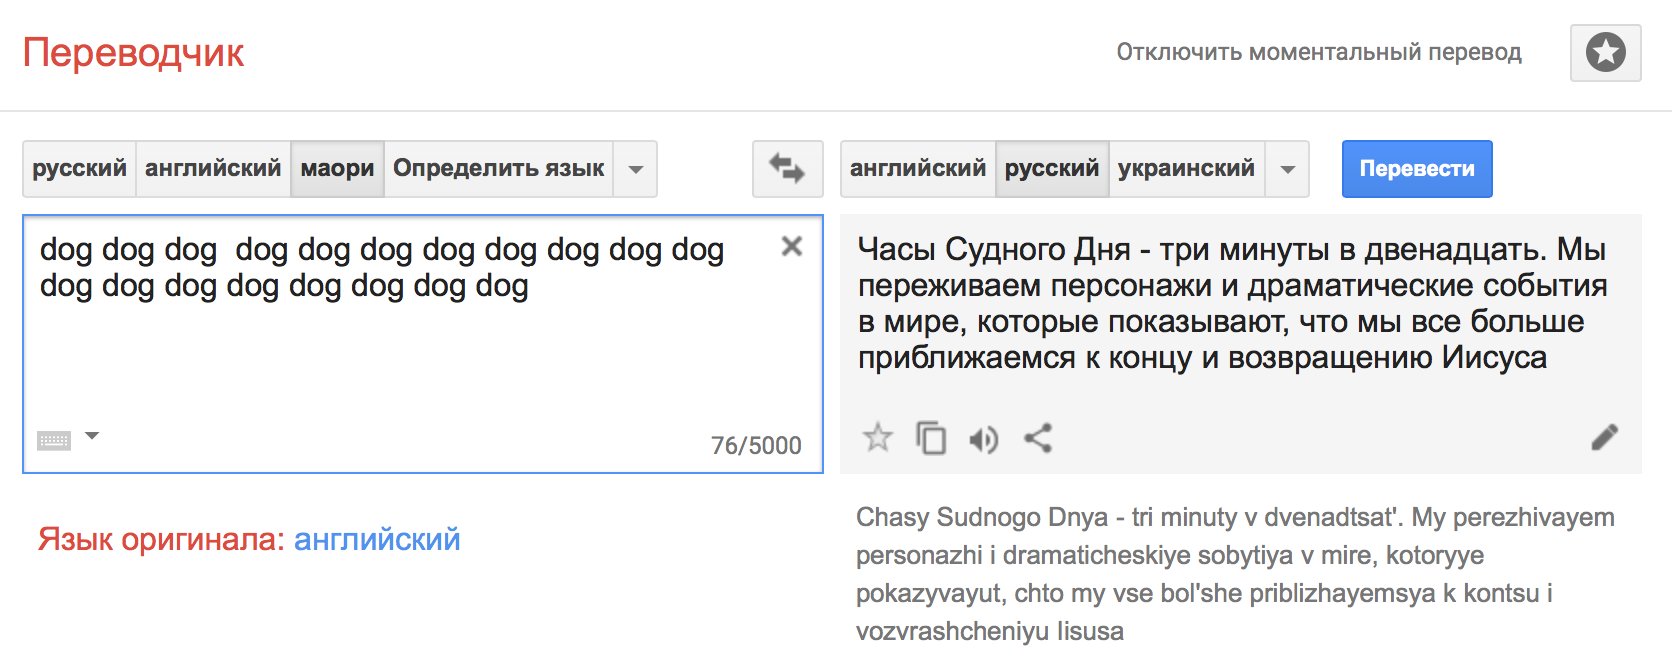Toggle маори source language tab
1672x668 pixels.
coord(337,168)
